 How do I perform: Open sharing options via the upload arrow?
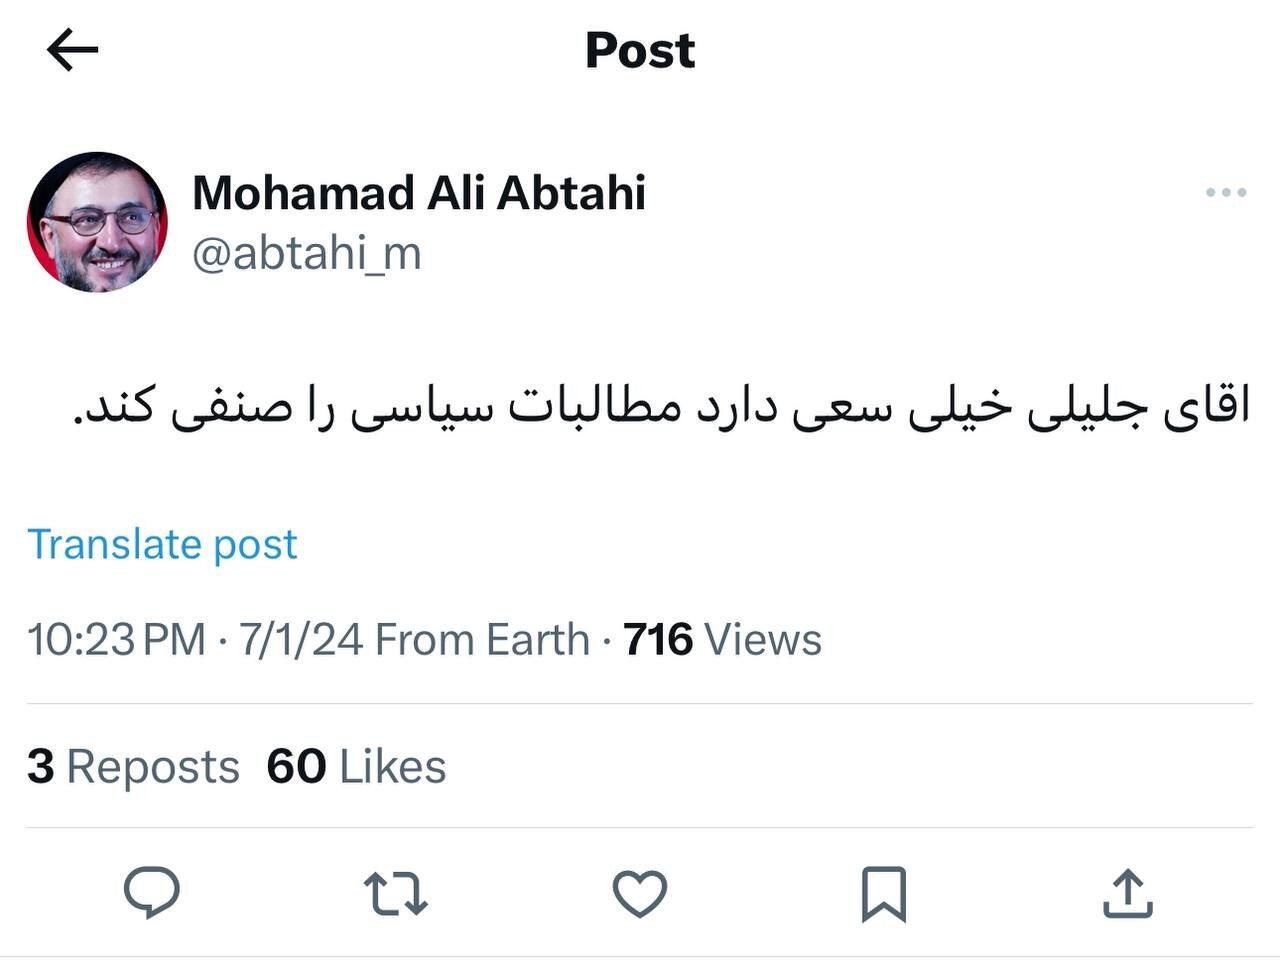[1128, 893]
